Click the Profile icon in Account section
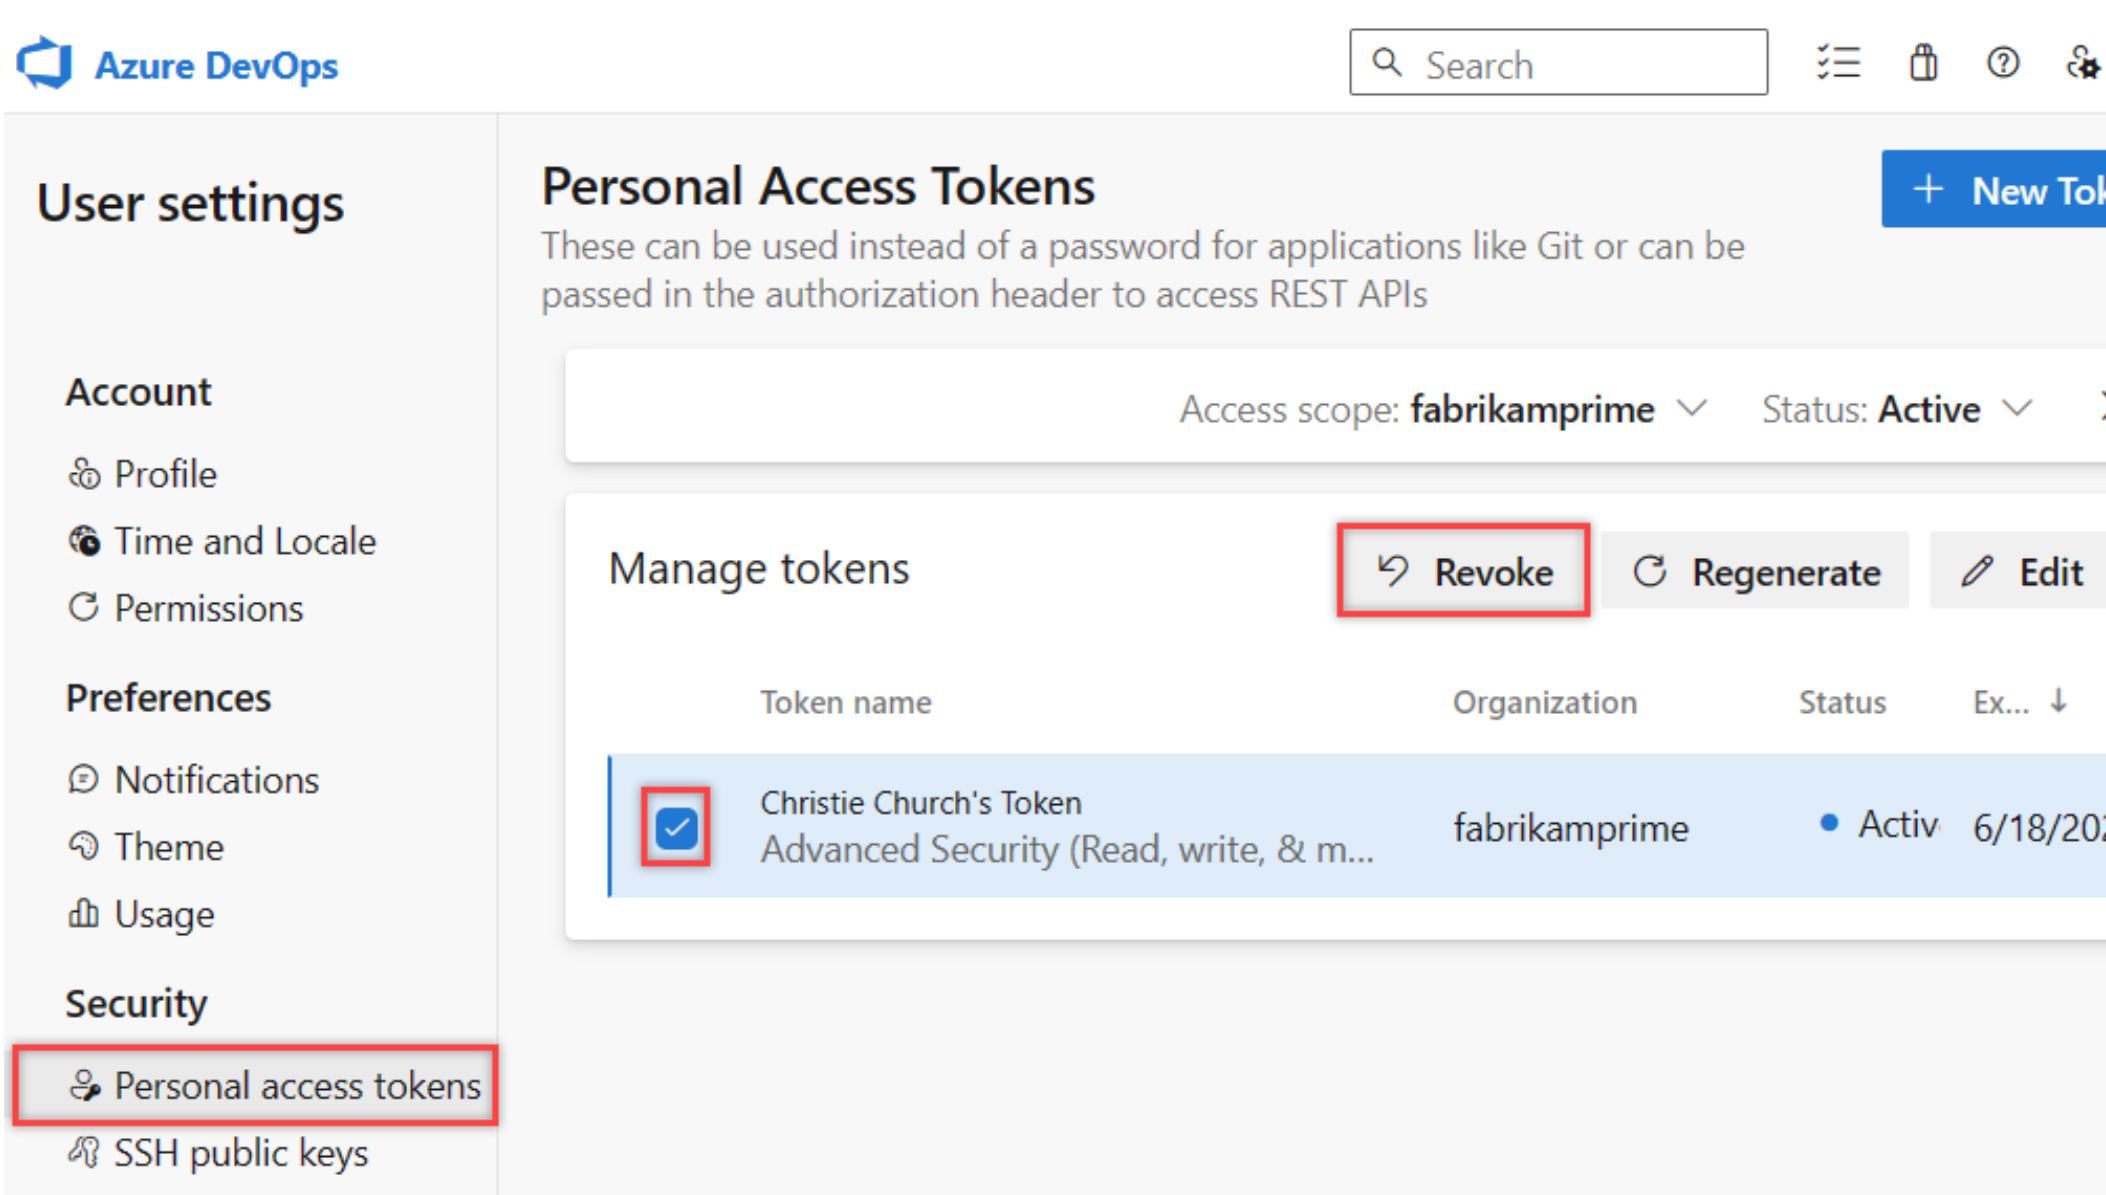 tap(84, 472)
